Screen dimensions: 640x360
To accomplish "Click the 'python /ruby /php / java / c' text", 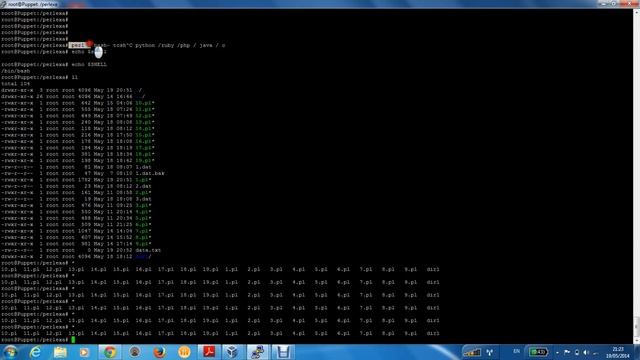I will point(180,45).
